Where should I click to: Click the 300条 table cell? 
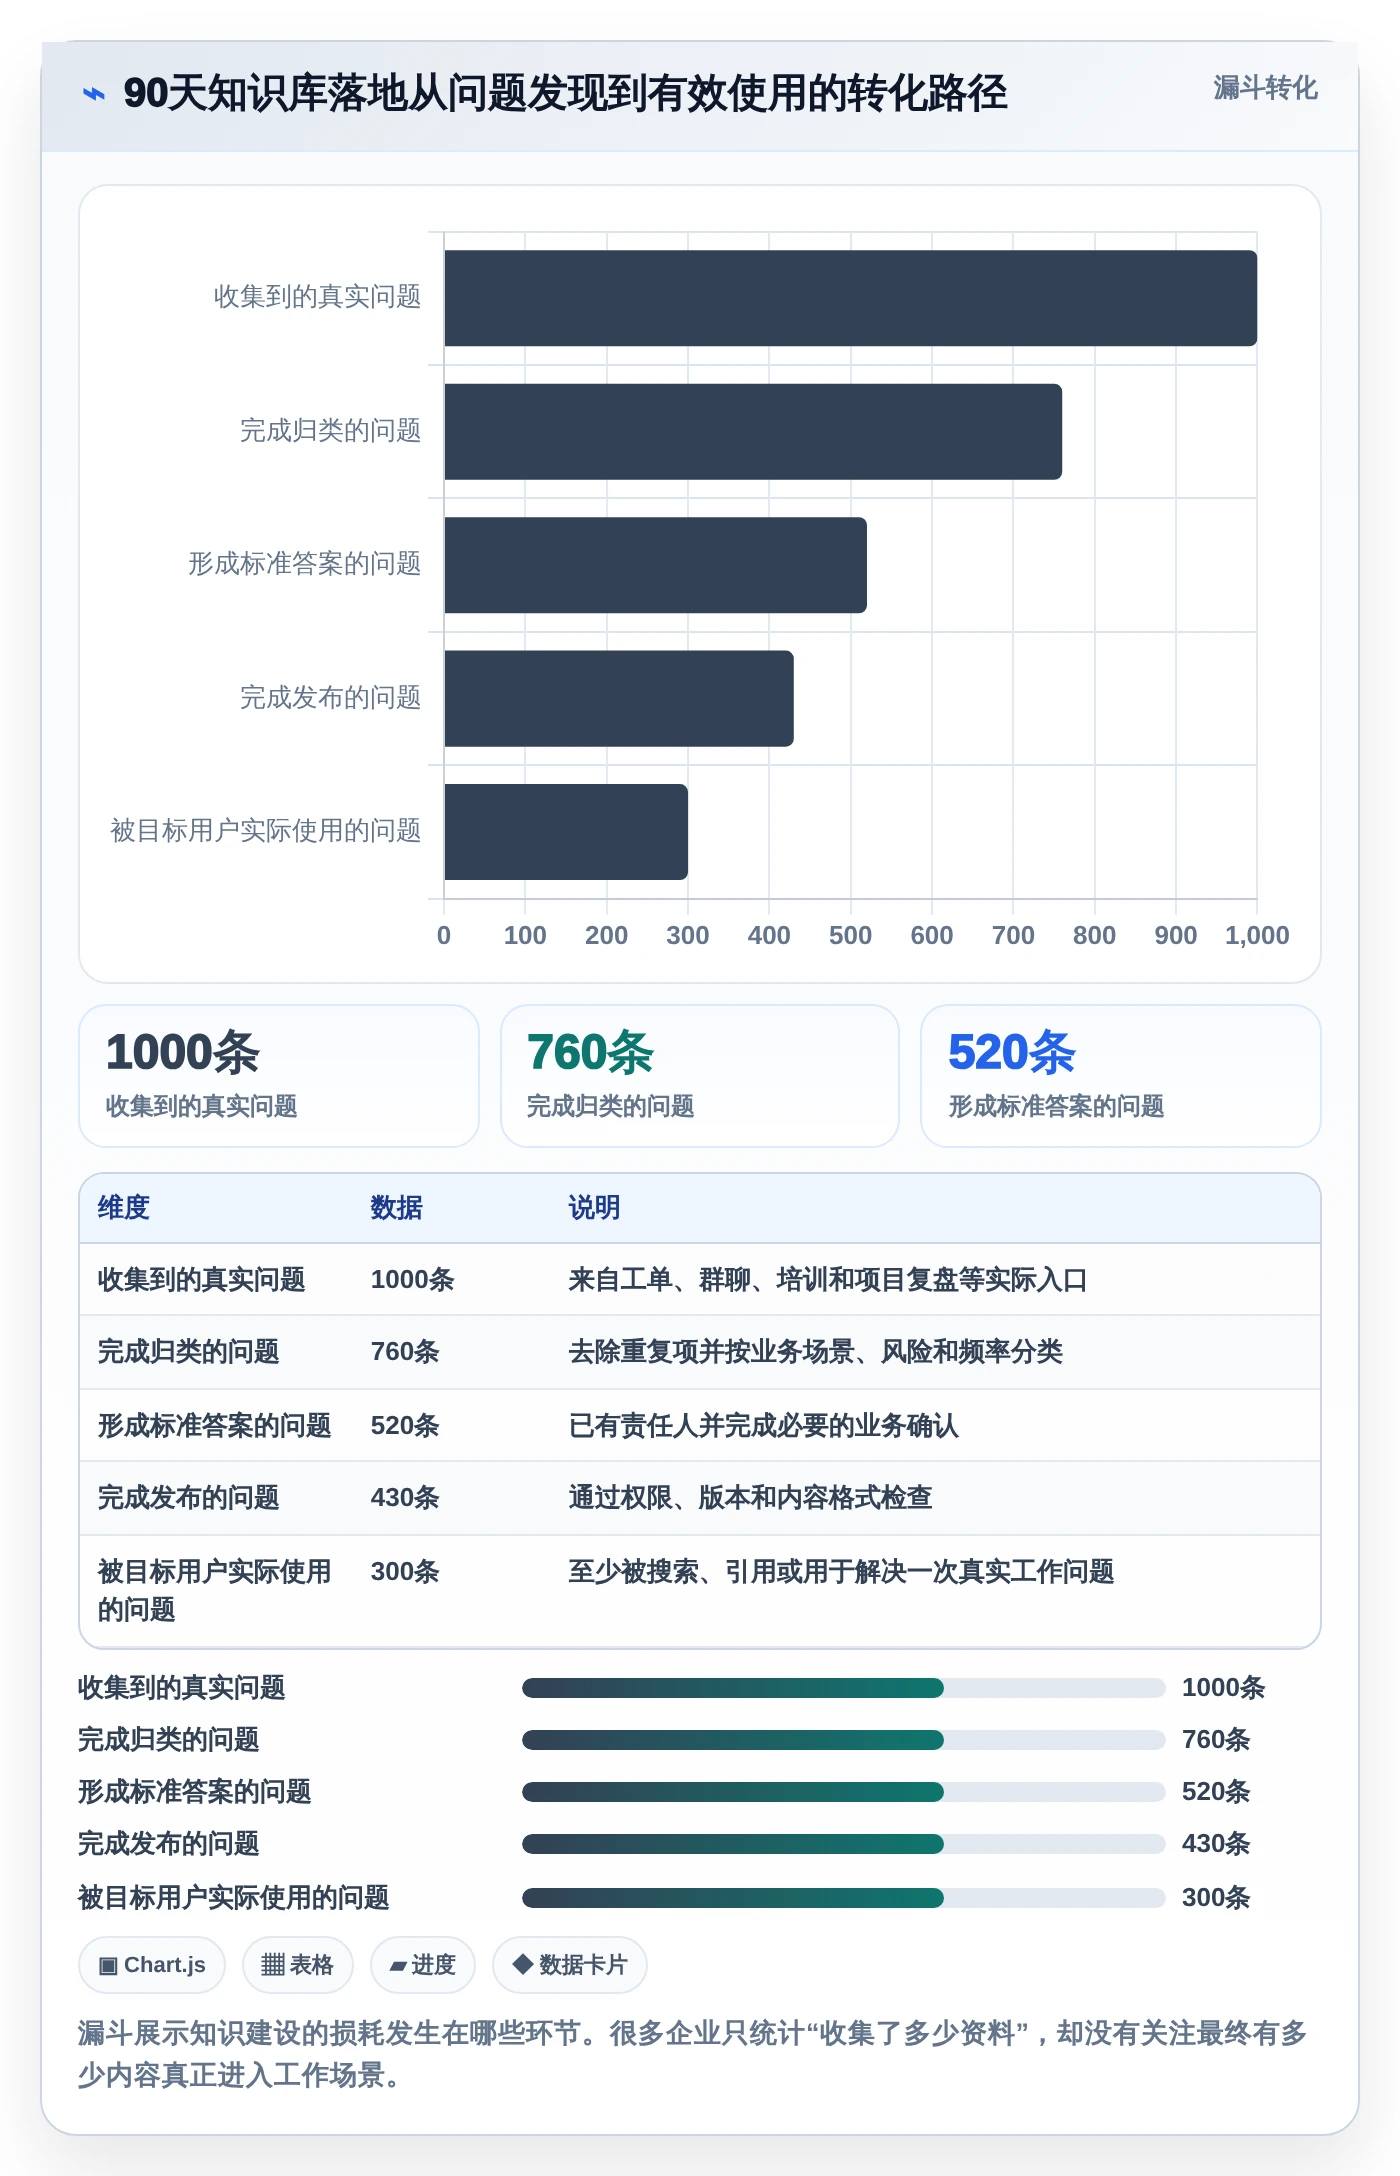405,1571
